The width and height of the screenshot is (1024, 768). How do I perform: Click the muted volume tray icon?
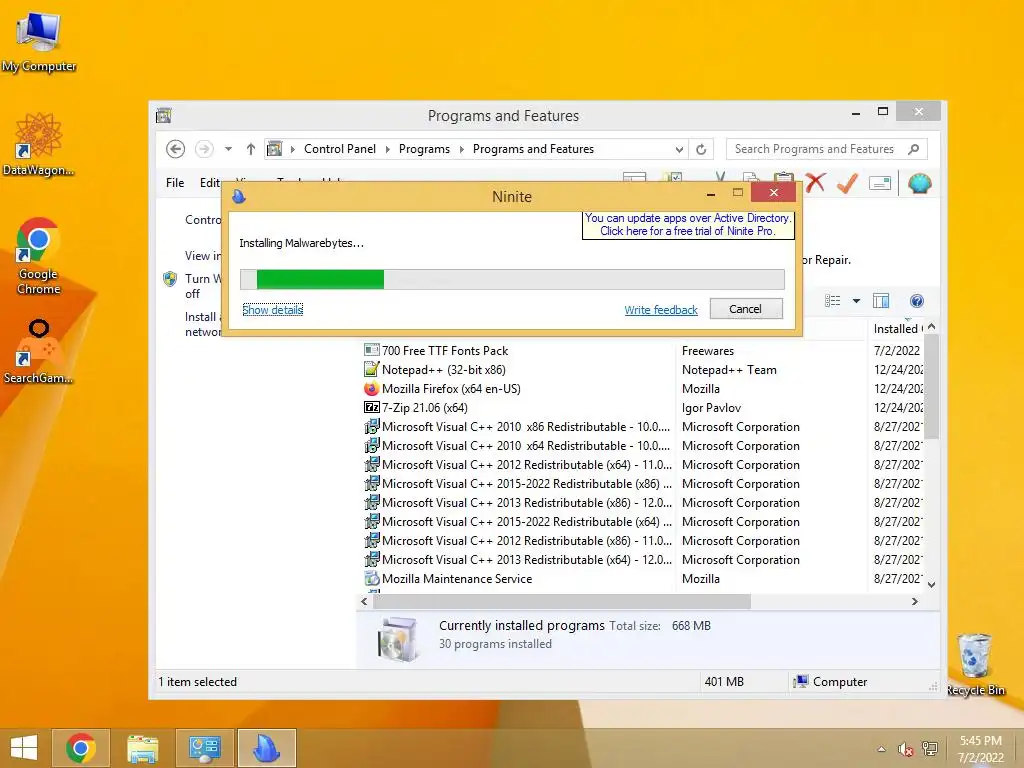[x=905, y=749]
